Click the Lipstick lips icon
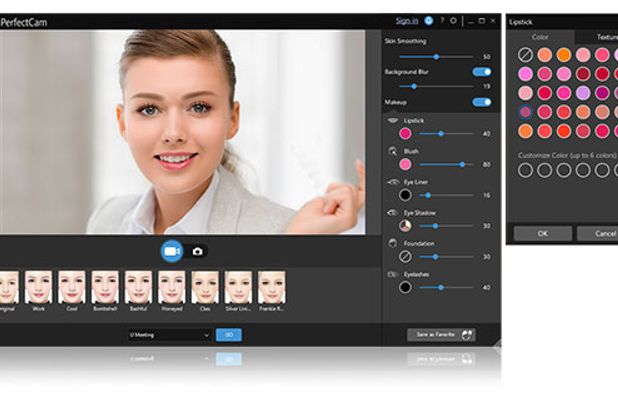This screenshot has height=394, width=618. point(393,120)
